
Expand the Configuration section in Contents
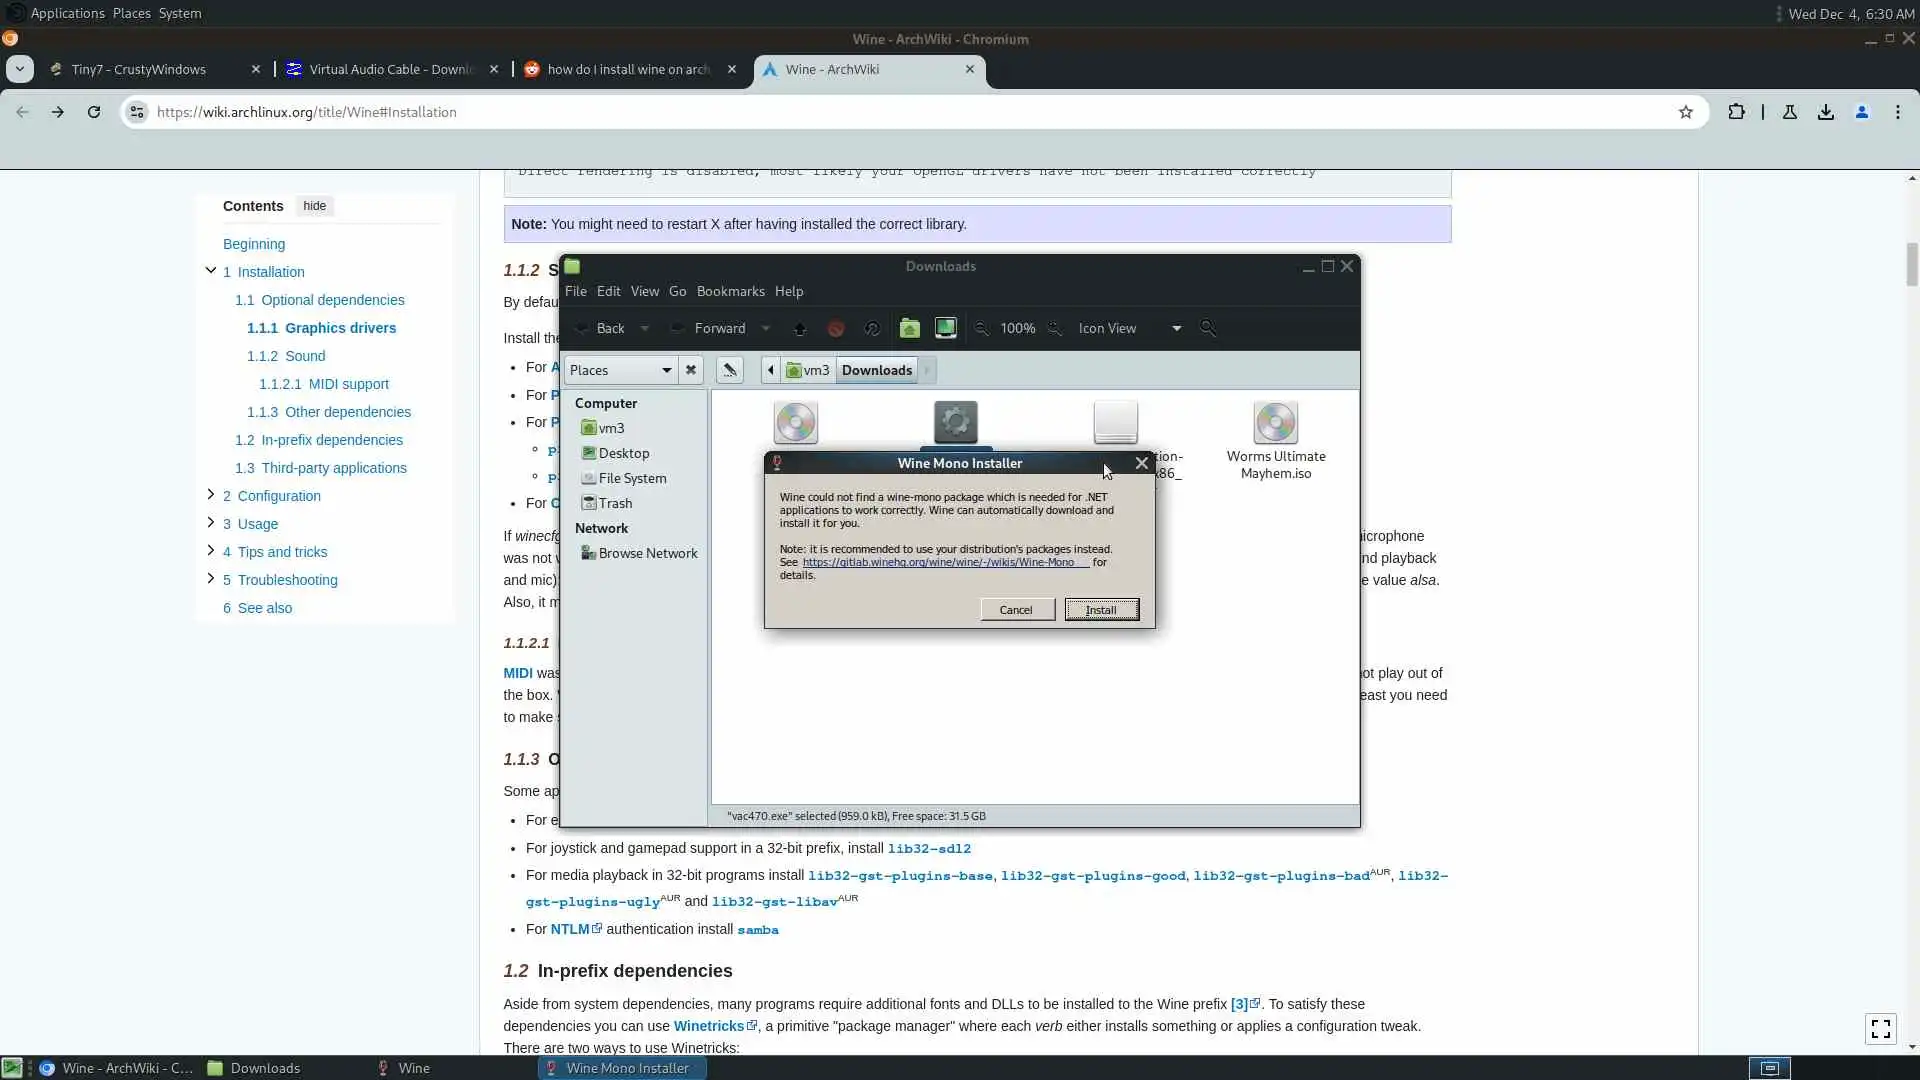[x=210, y=494]
